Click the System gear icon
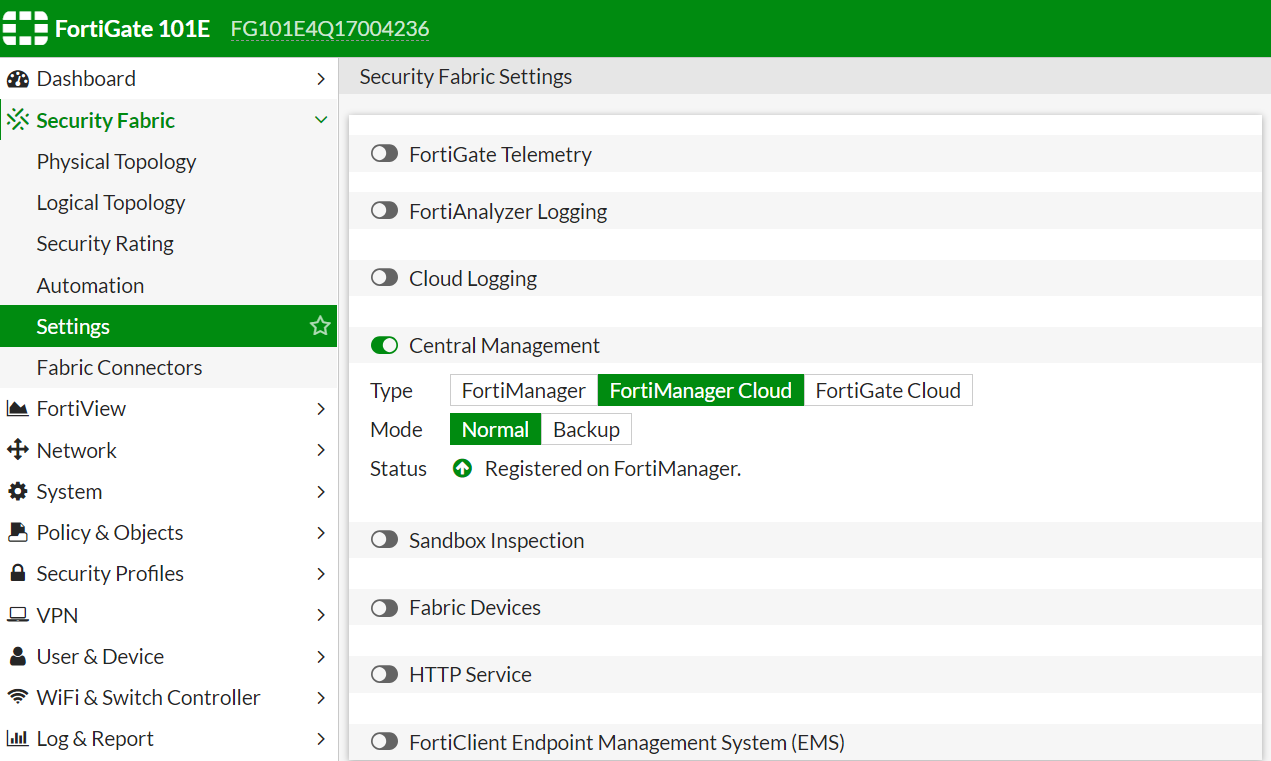This screenshot has width=1271, height=761. coord(17,491)
